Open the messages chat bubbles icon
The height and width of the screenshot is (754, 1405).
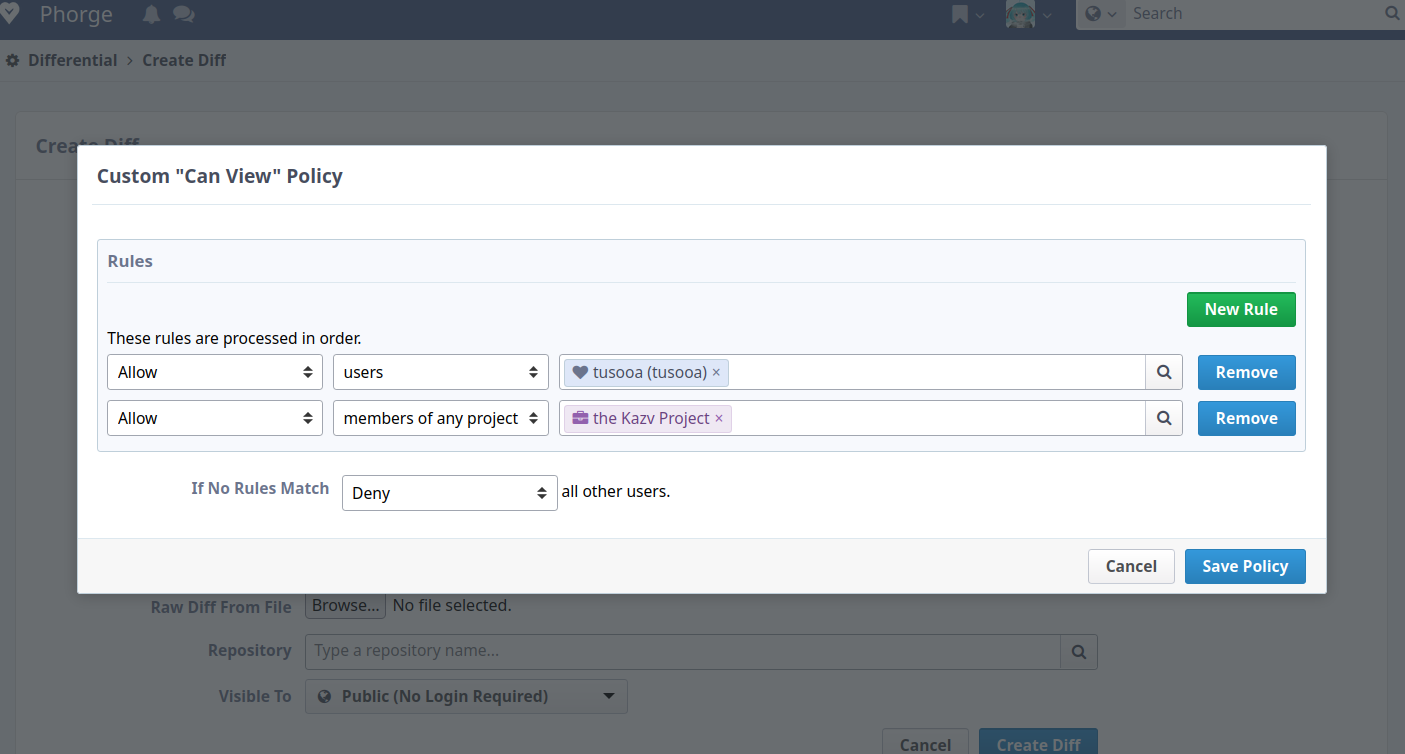pyautogui.click(x=183, y=14)
